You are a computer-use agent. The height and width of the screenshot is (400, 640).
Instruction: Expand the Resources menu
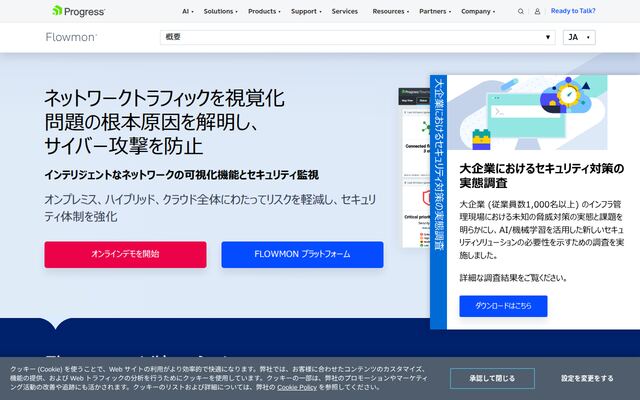tap(391, 11)
